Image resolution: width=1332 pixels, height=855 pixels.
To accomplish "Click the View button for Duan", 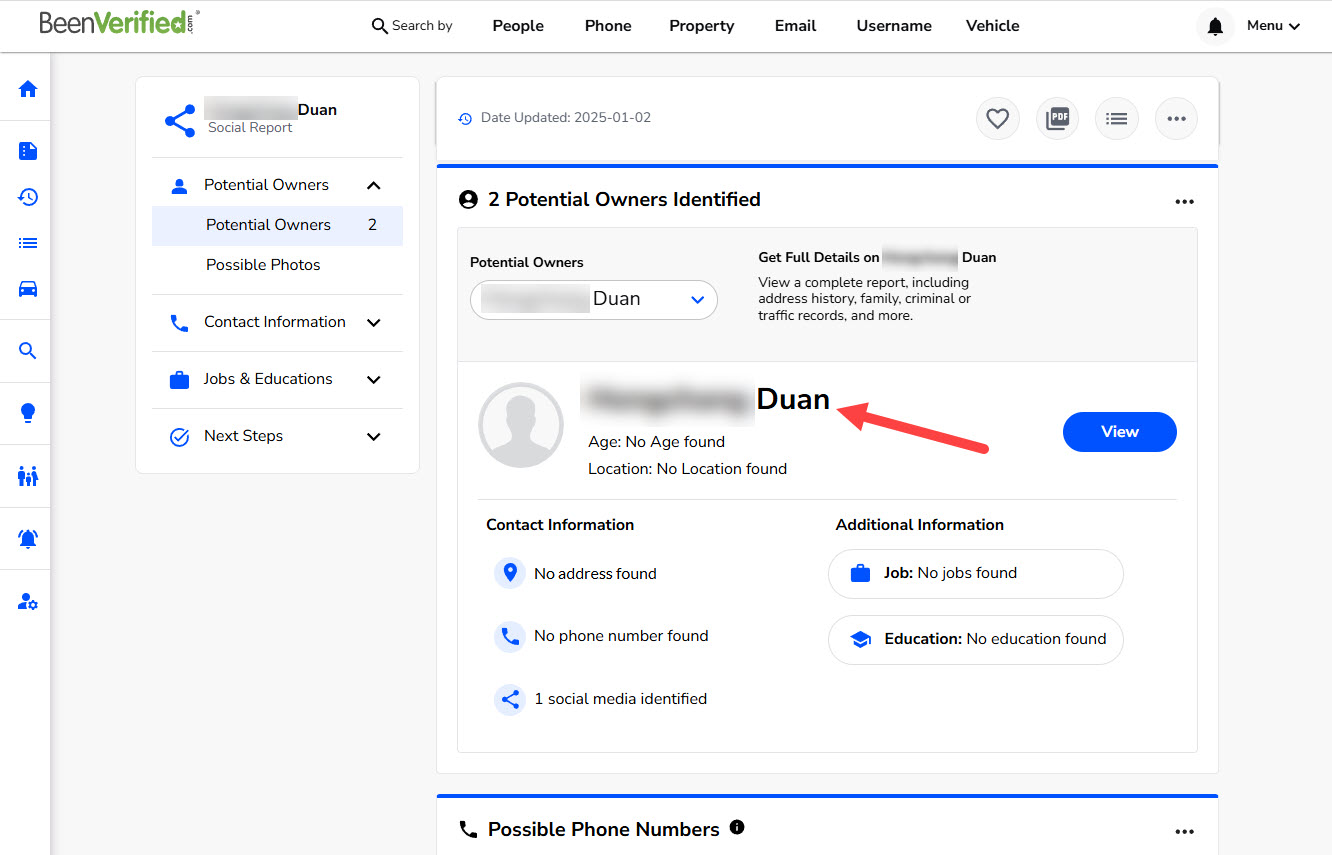I will point(1119,431).
